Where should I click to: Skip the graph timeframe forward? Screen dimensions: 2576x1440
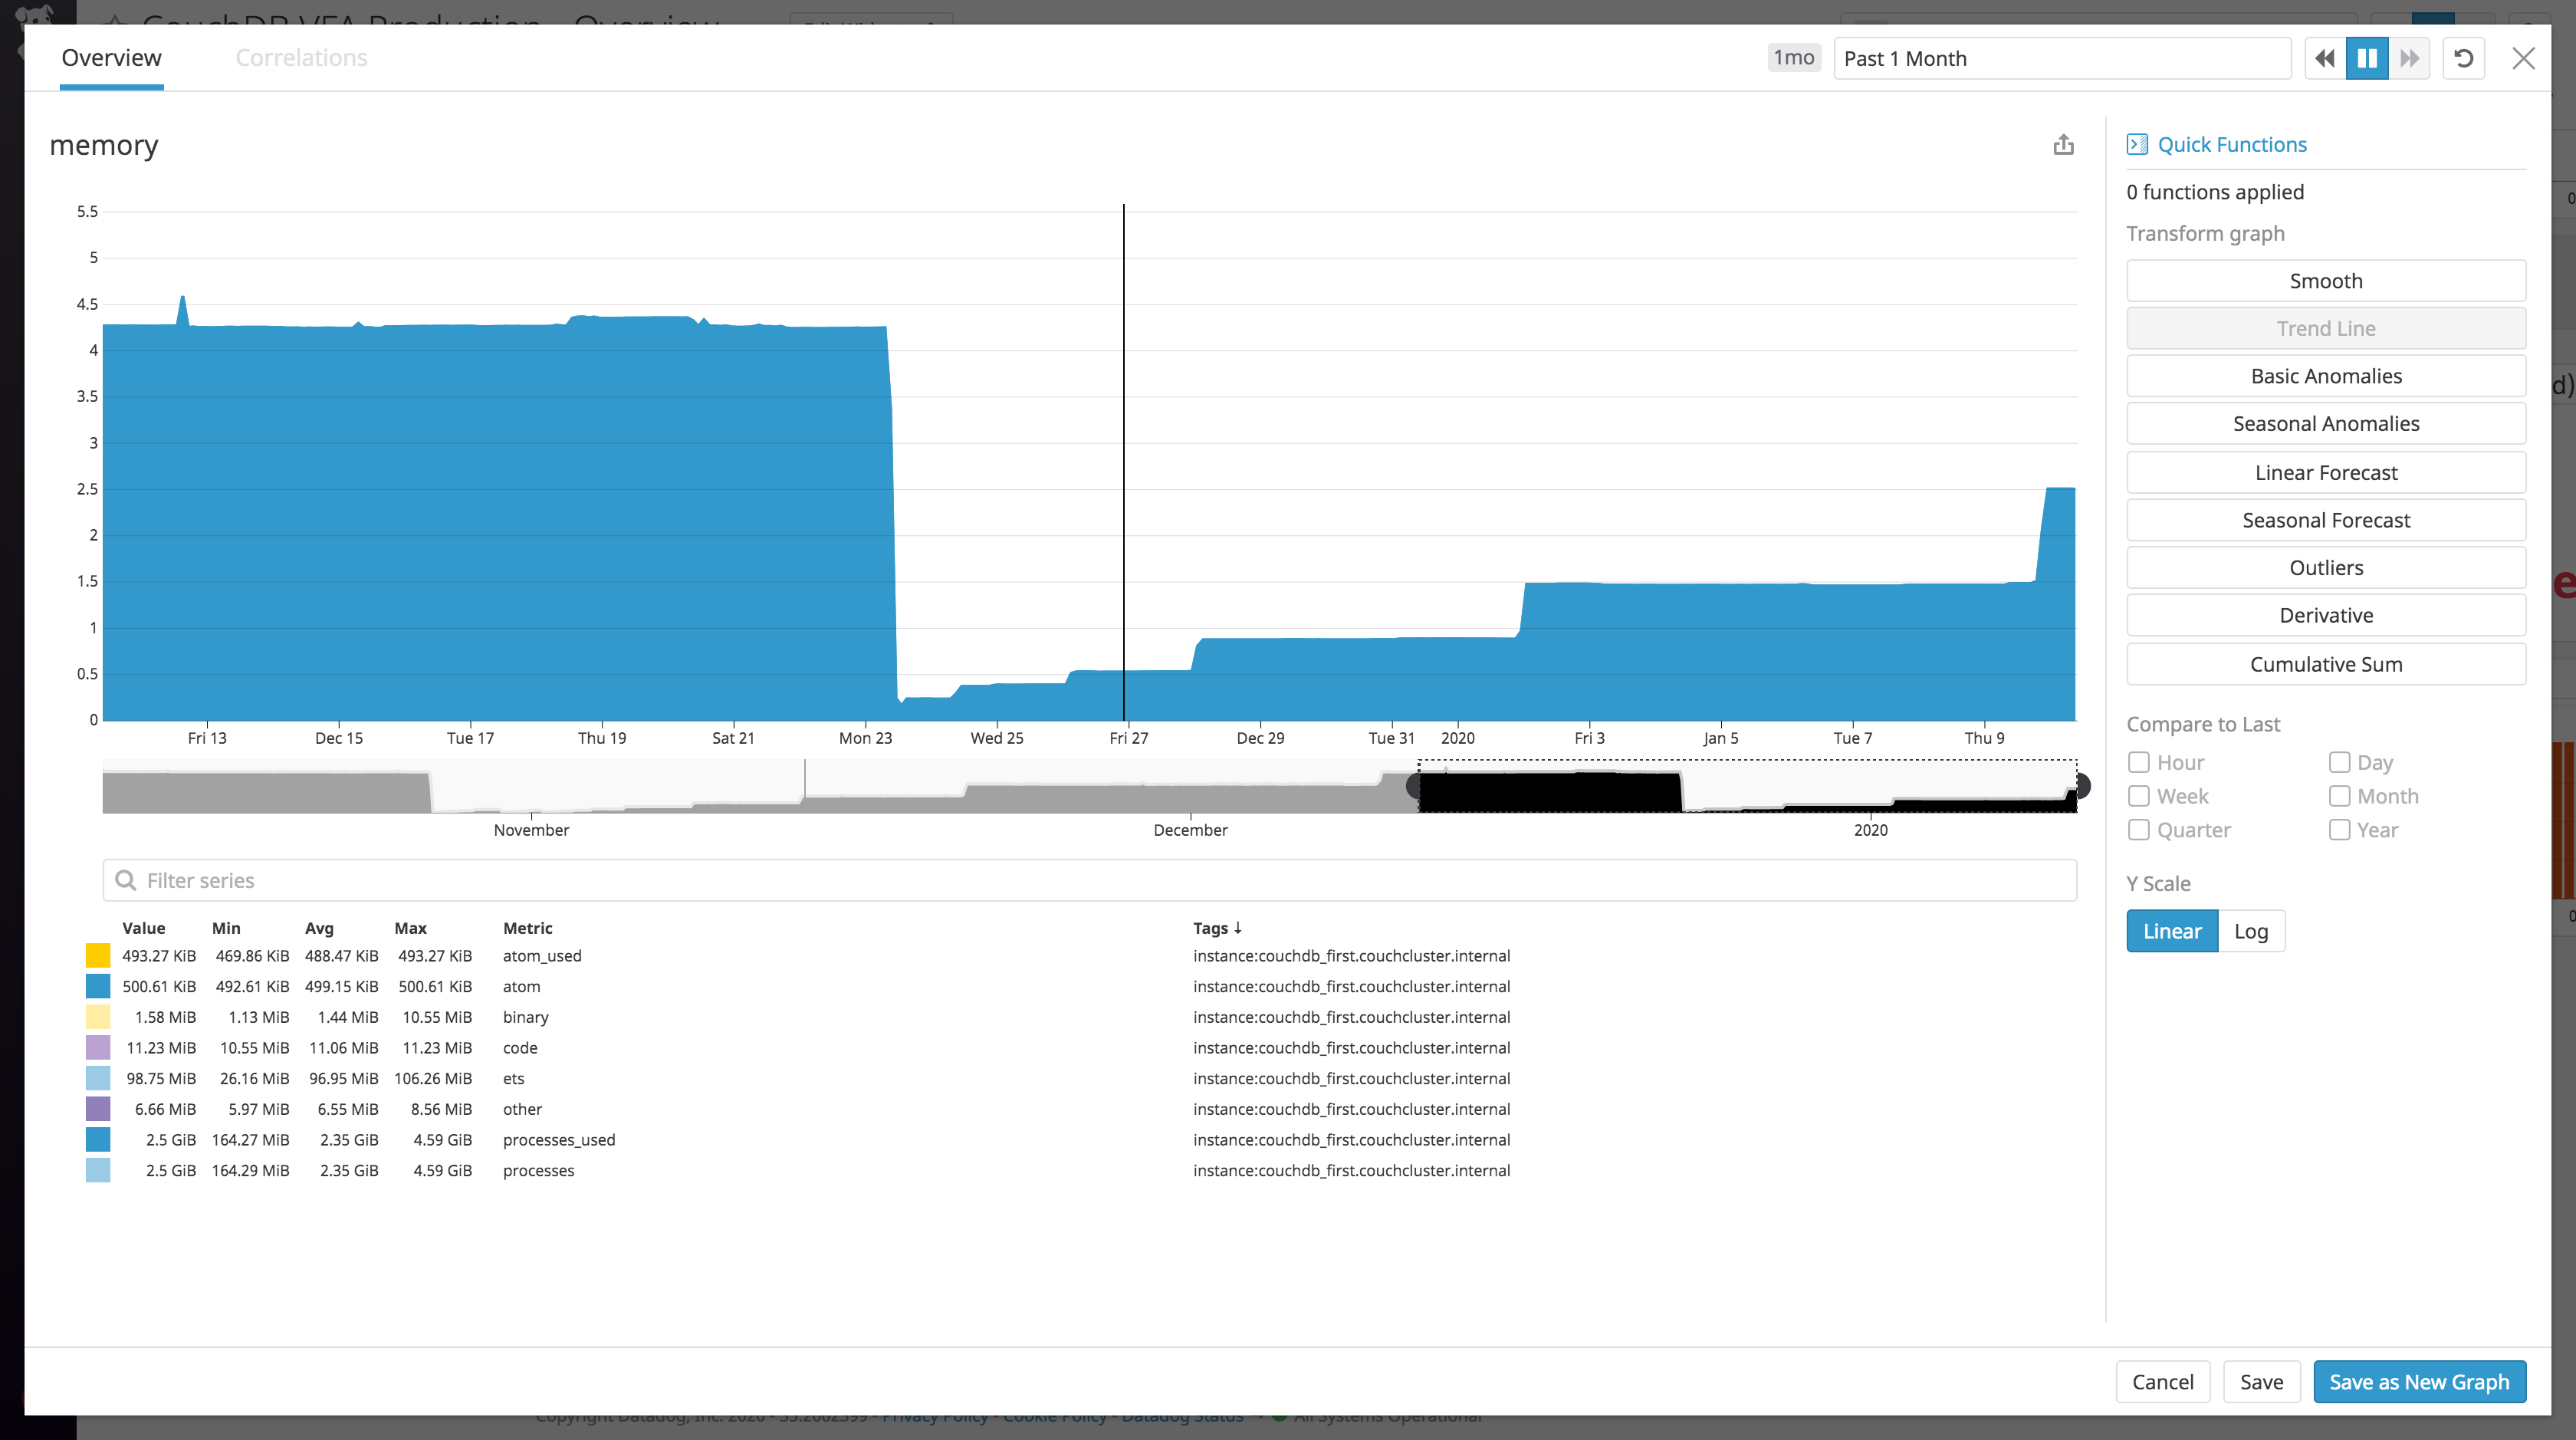[x=2410, y=58]
